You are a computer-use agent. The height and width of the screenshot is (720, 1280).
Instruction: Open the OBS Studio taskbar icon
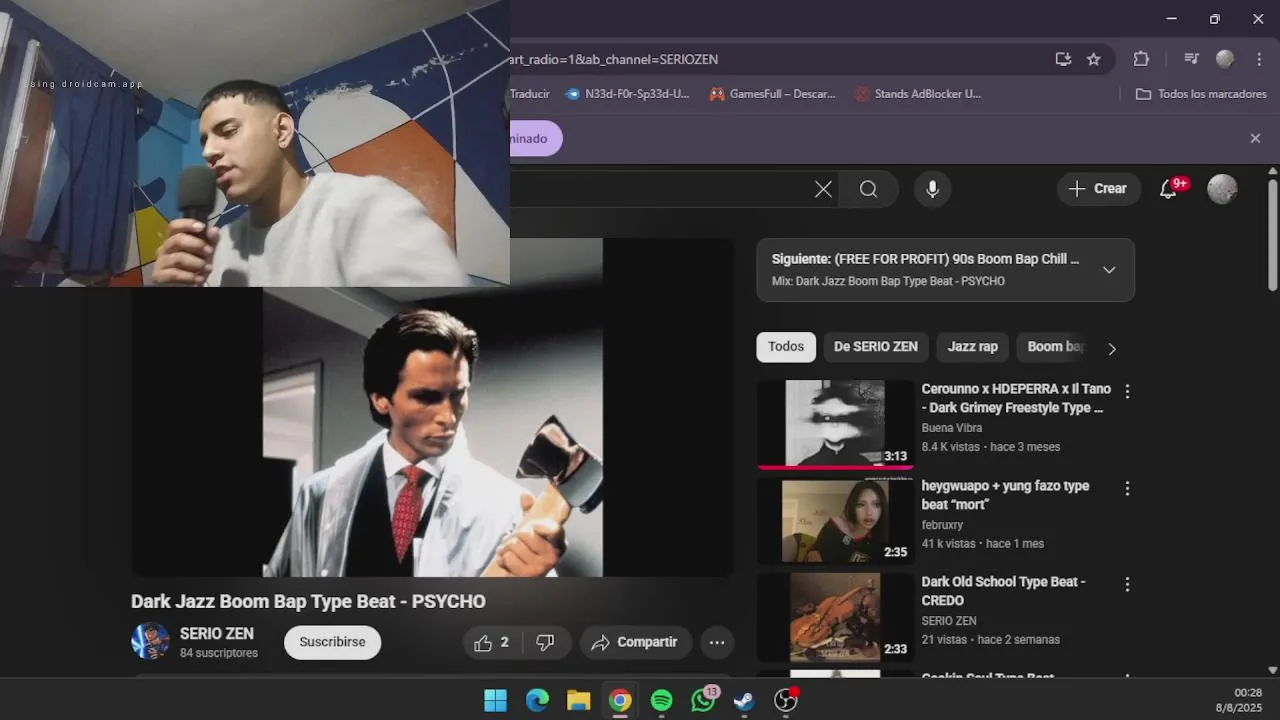(786, 700)
